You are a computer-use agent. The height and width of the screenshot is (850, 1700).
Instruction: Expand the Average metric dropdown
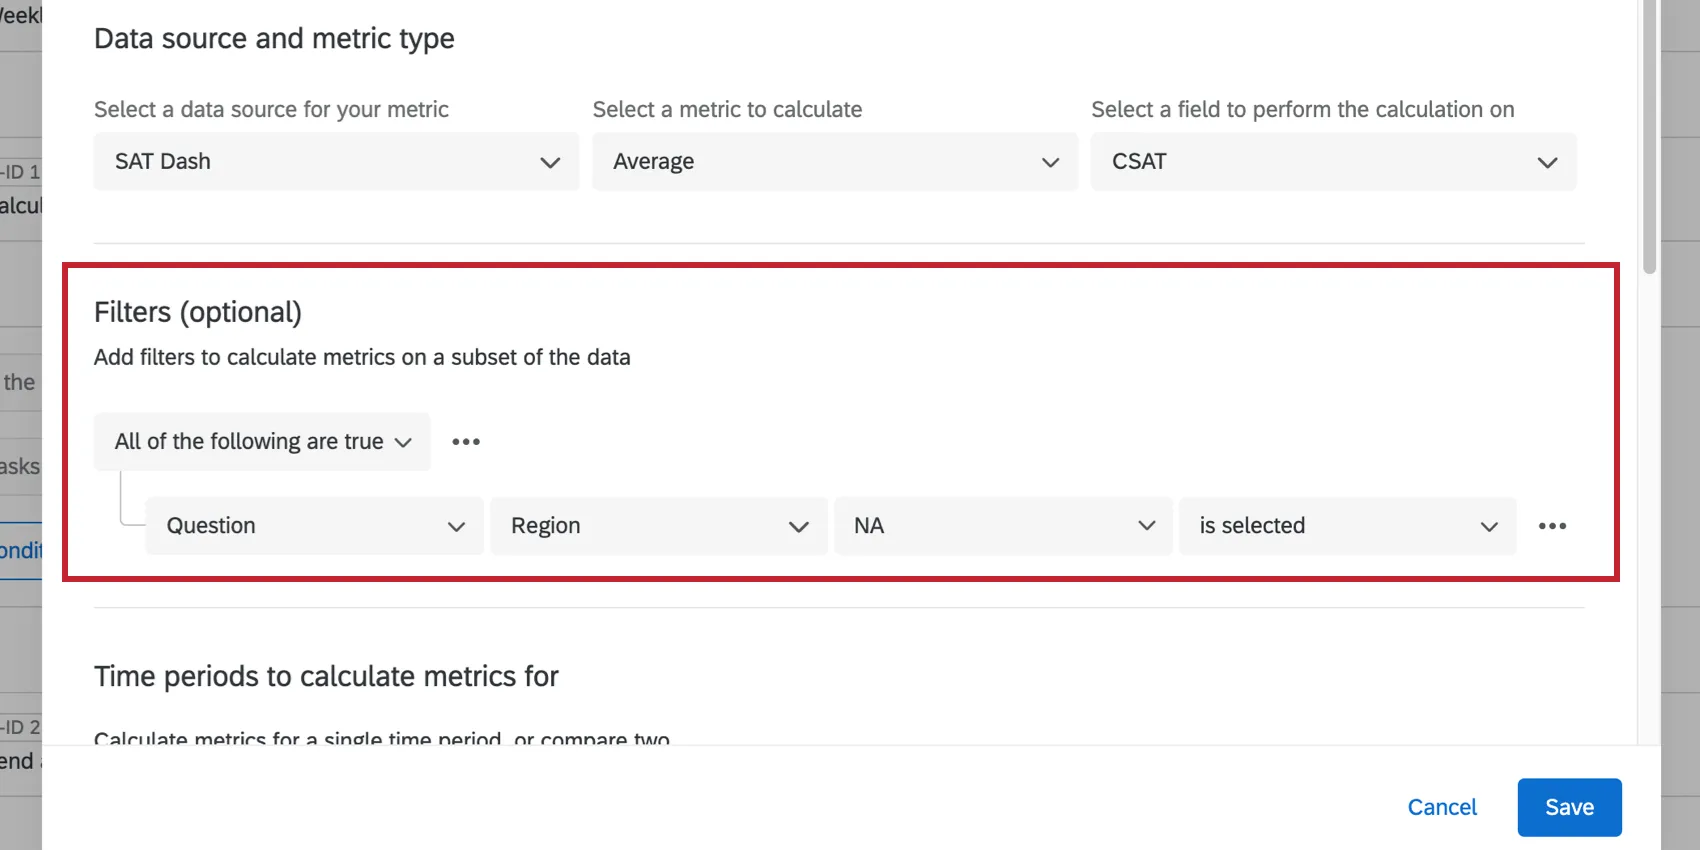click(x=834, y=162)
